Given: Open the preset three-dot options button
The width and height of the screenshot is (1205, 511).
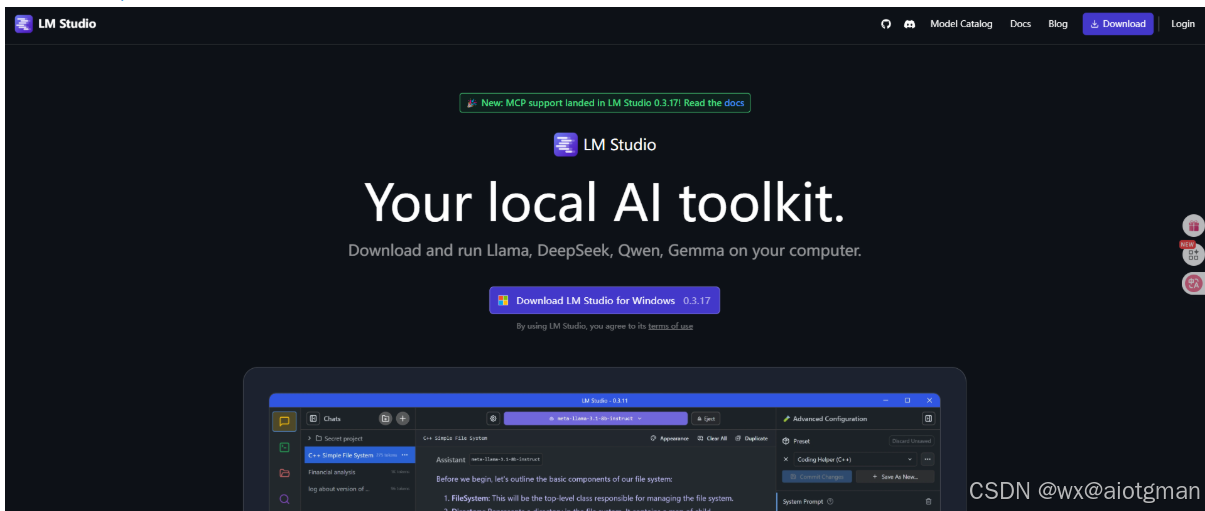Looking at the screenshot, I should pyautogui.click(x=928, y=459).
